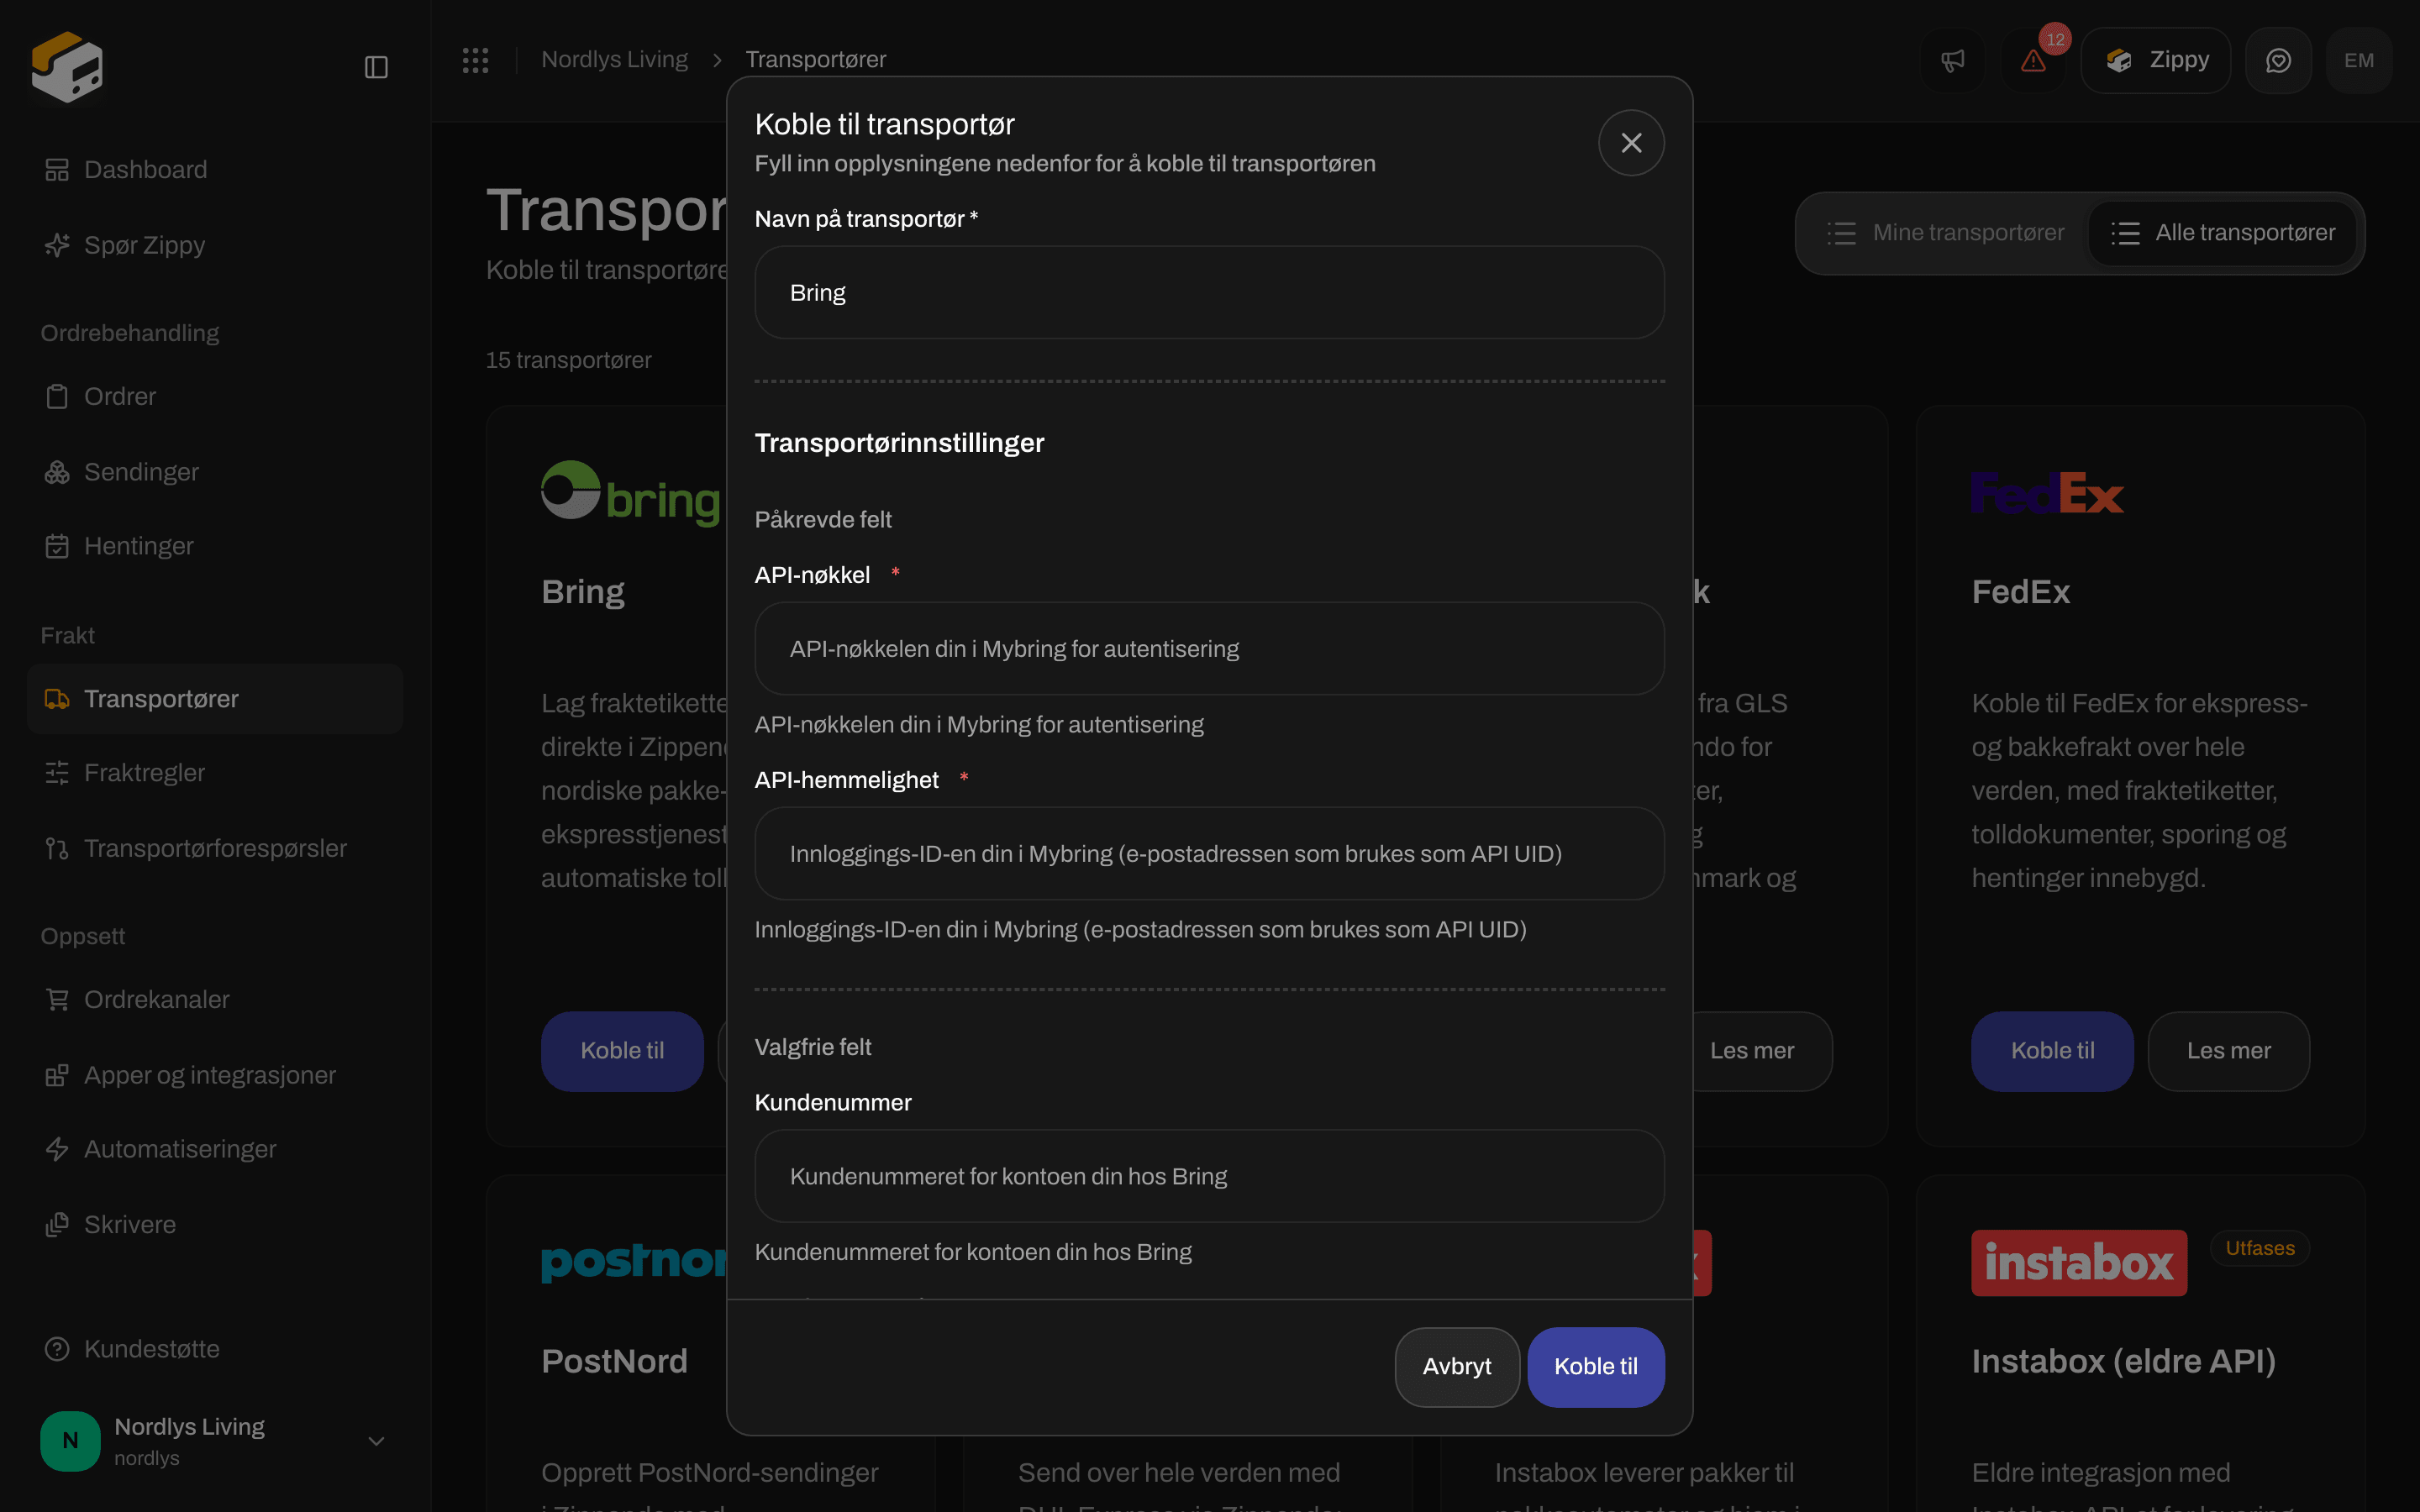2420x1512 pixels.
Task: Click the API-nøkkel input field
Action: coord(1209,649)
